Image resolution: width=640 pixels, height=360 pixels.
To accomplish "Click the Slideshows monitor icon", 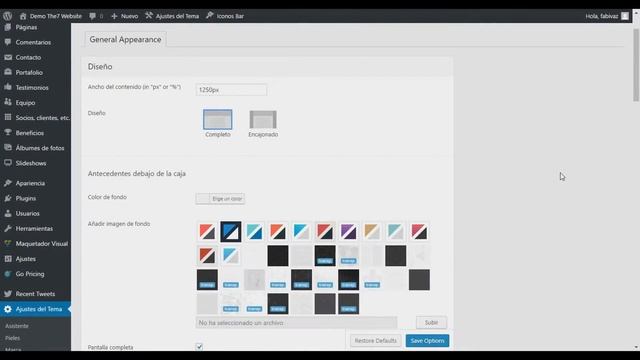I will click(8, 163).
